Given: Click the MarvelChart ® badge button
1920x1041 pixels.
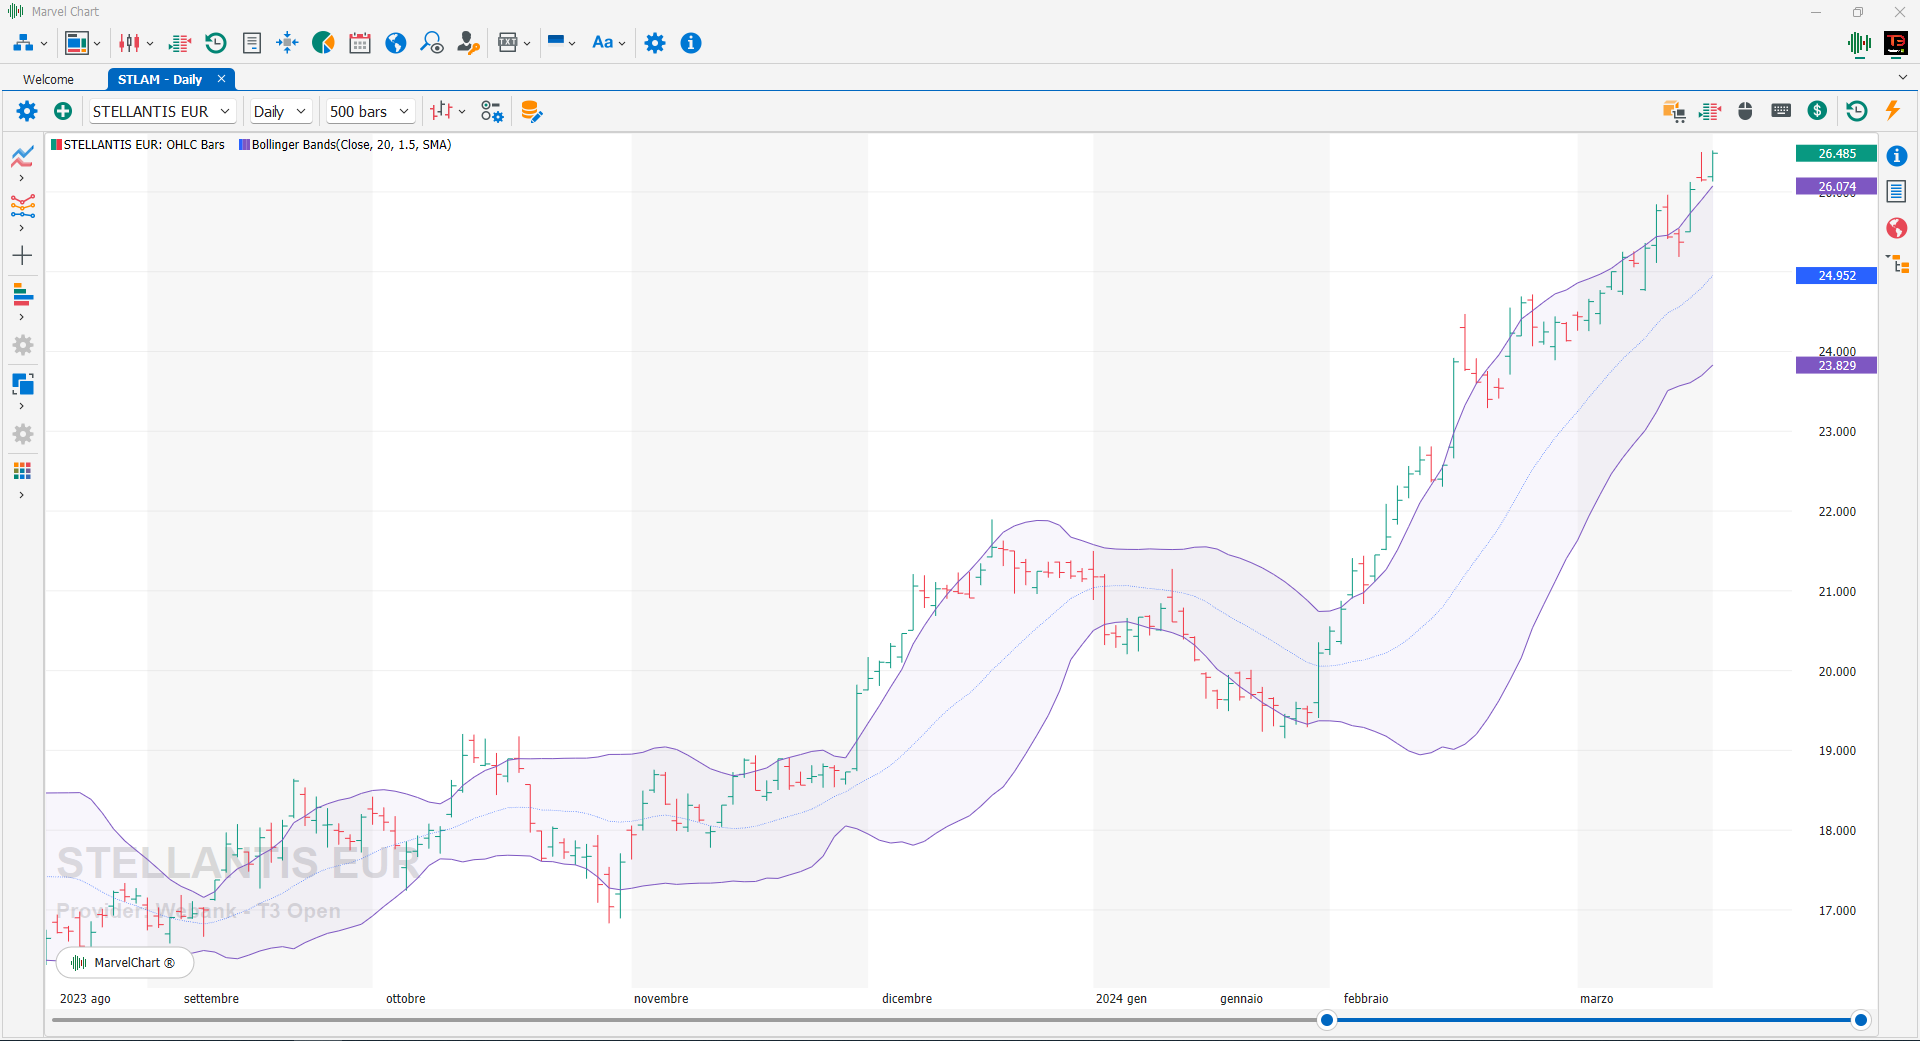Looking at the screenshot, I should [125, 963].
